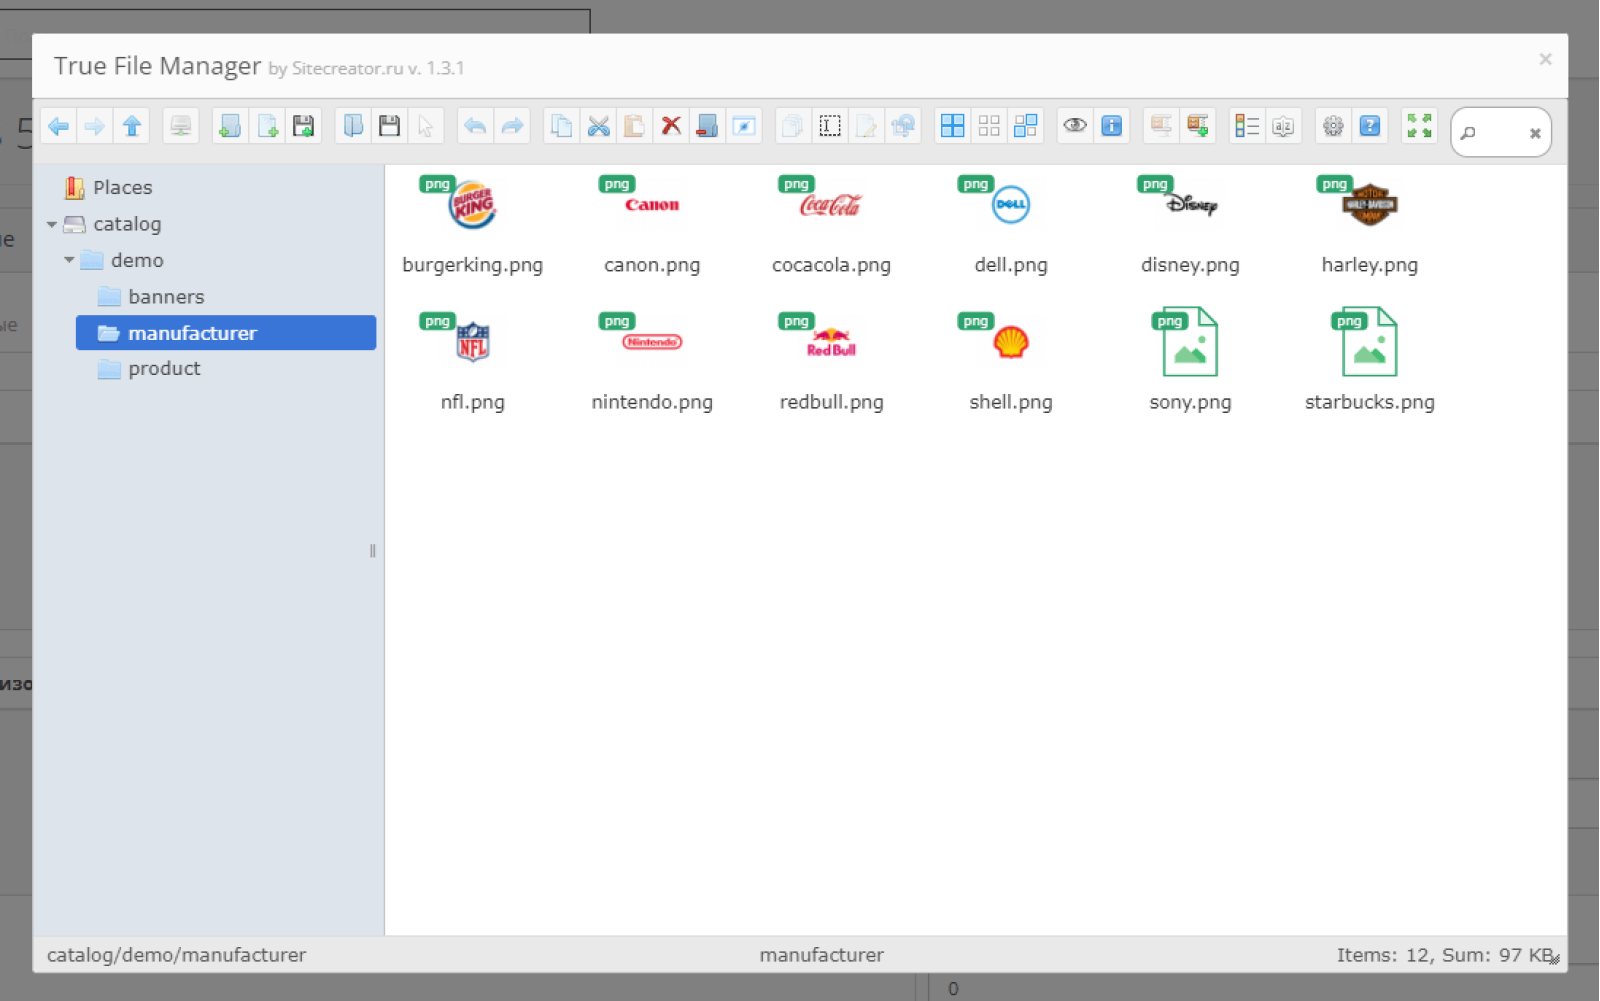Screen dimensions: 1600x1001
Task: Toggle fullscreen with the green arrows icon
Action: (1419, 126)
